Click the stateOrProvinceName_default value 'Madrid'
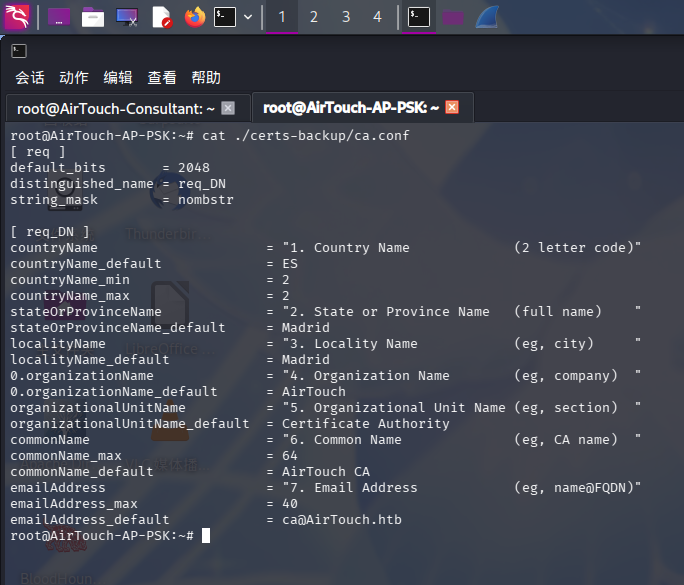The width and height of the screenshot is (684, 585). click(306, 328)
